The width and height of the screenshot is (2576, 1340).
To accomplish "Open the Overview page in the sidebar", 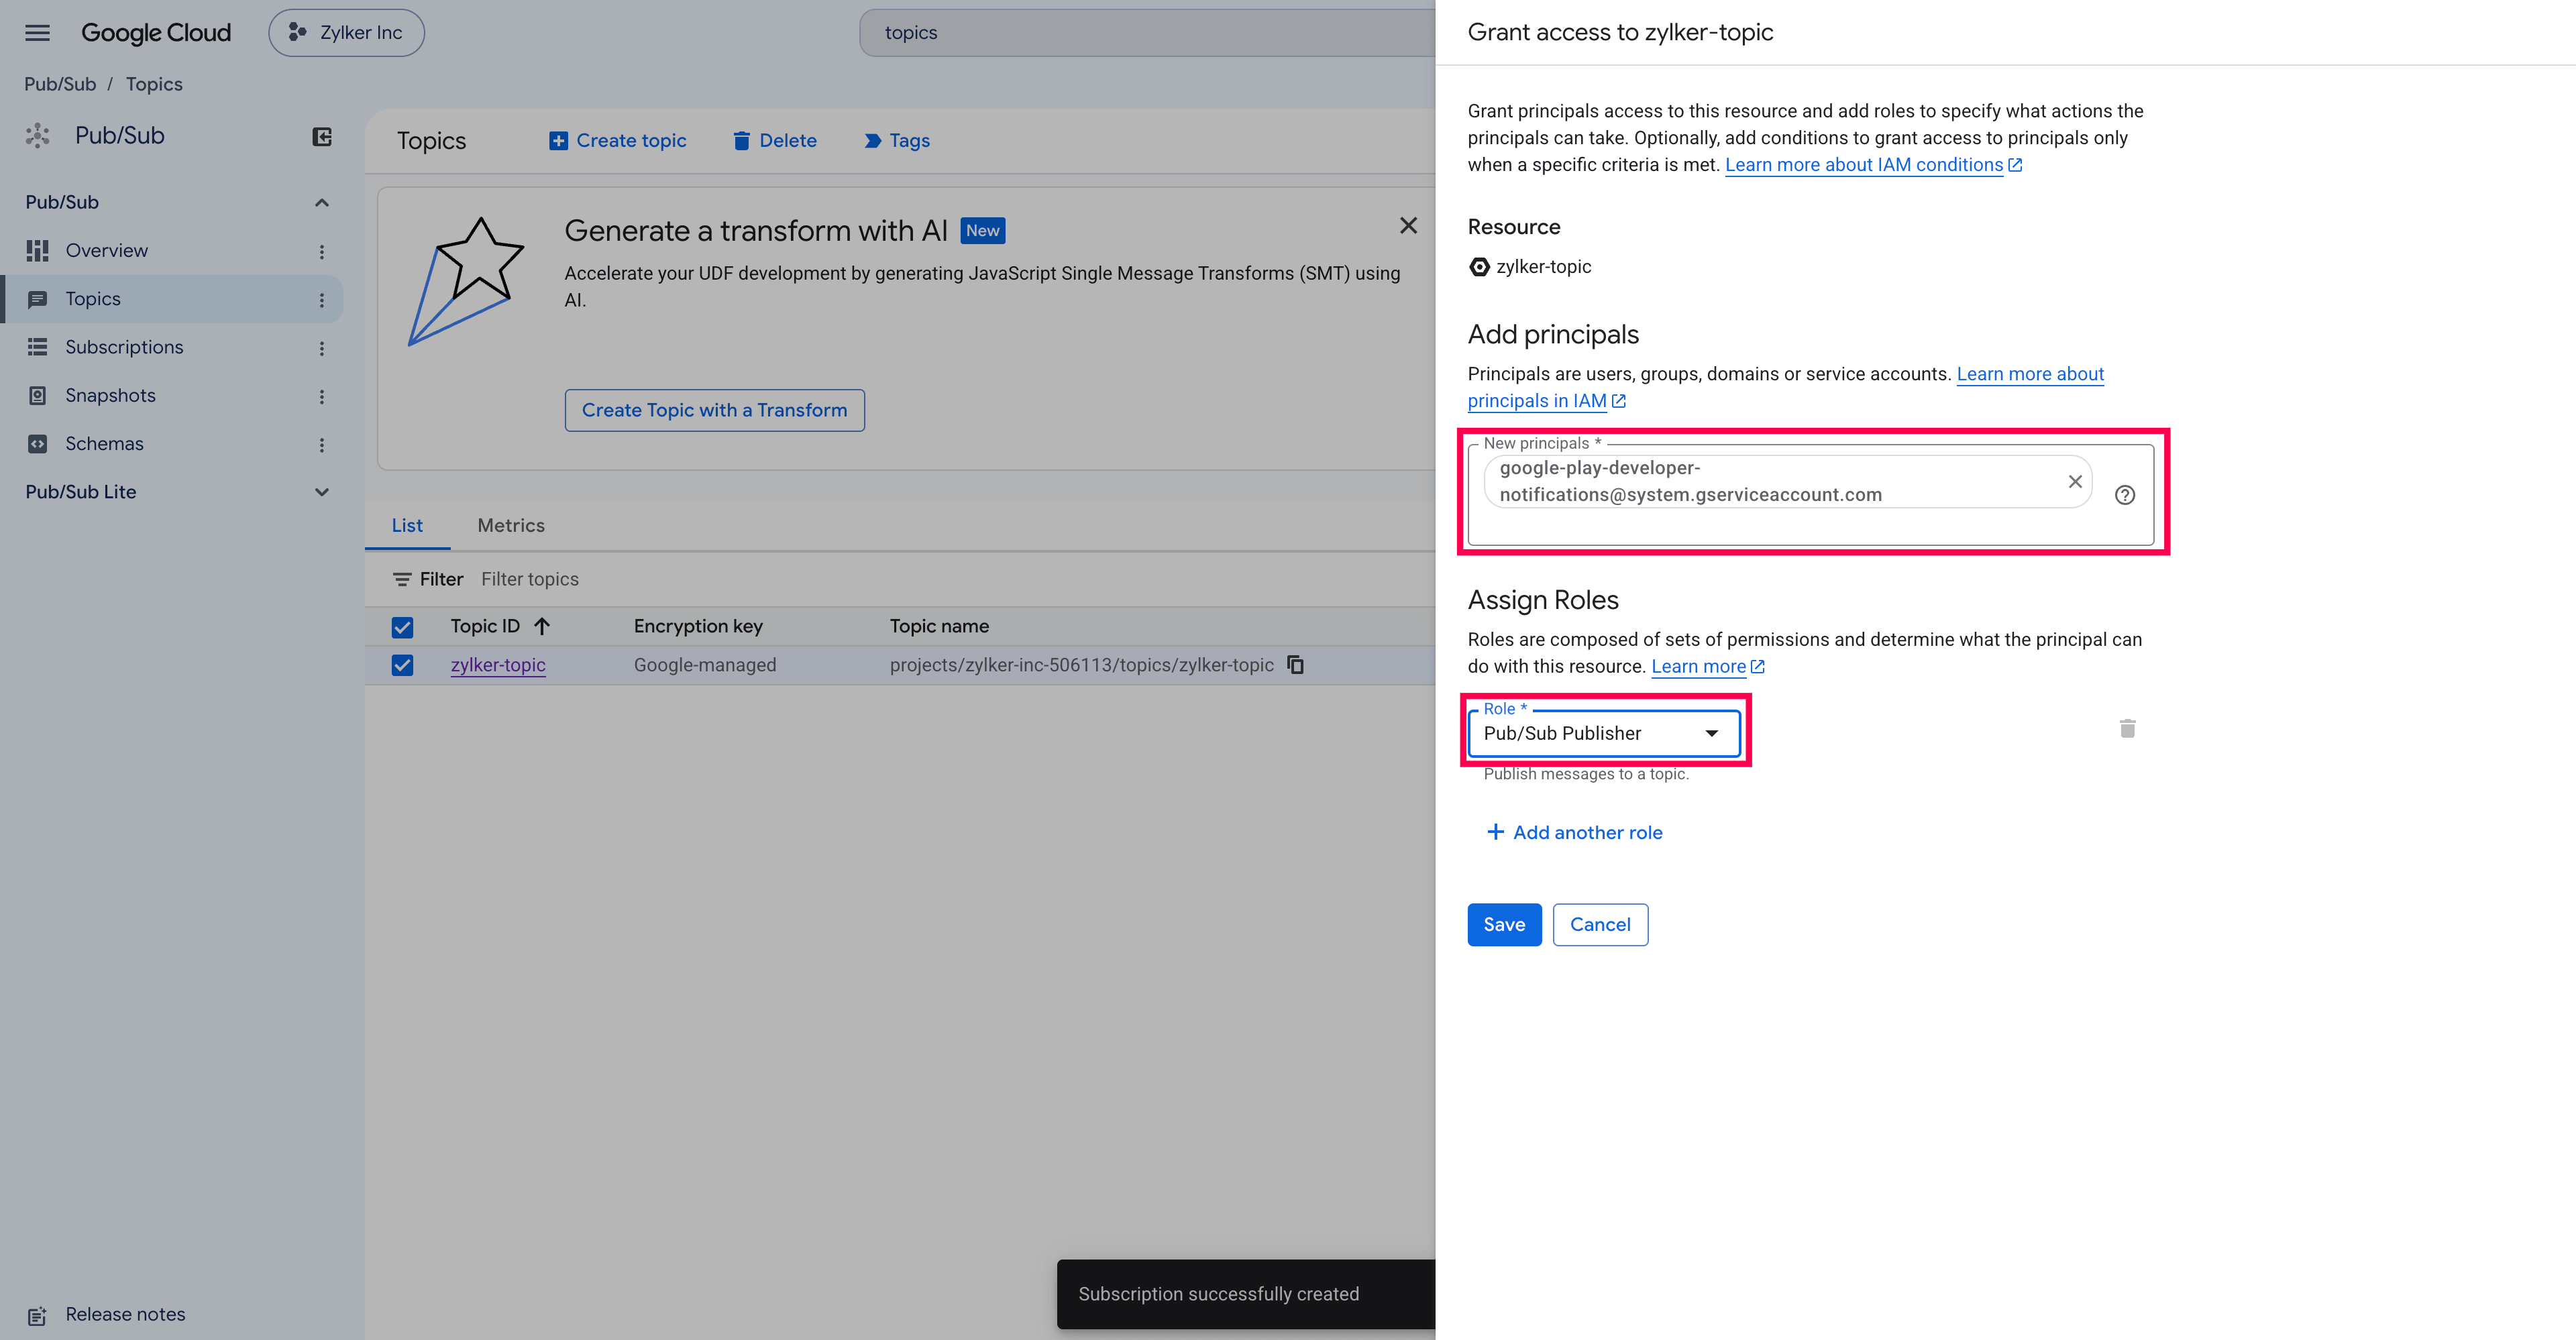I will tap(106, 251).
